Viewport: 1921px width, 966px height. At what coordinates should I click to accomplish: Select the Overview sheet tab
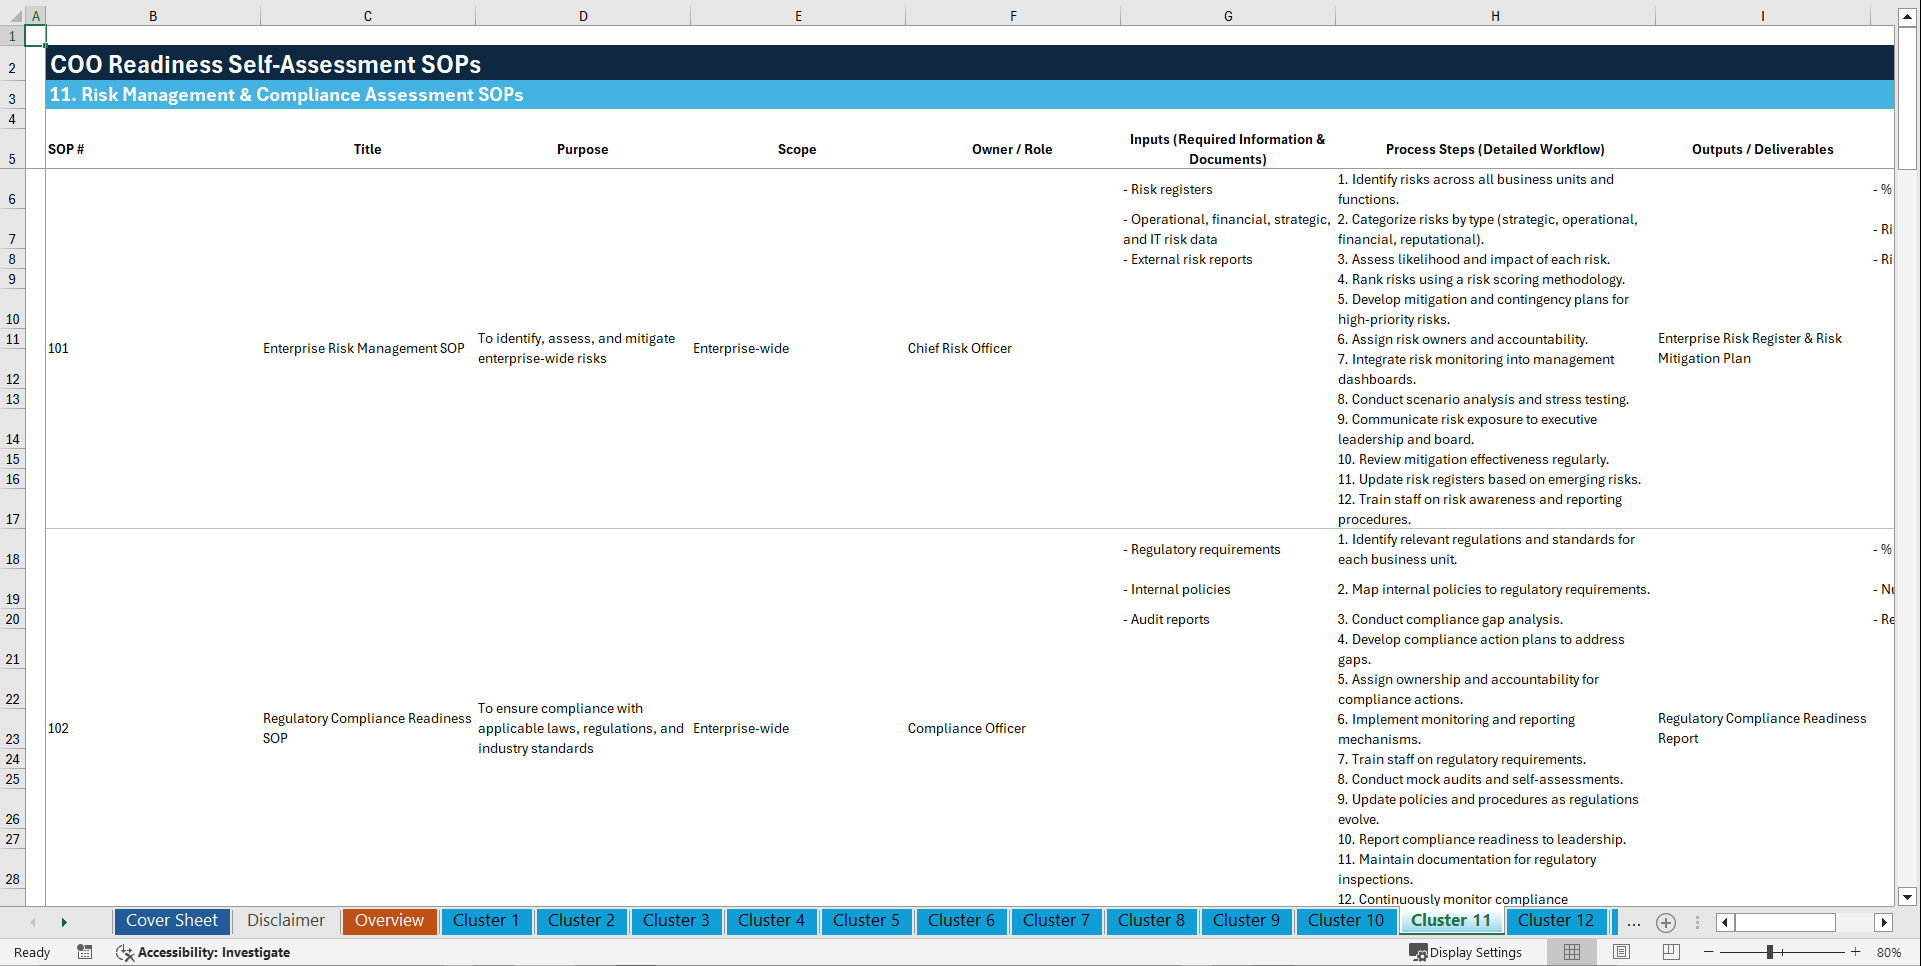click(389, 921)
